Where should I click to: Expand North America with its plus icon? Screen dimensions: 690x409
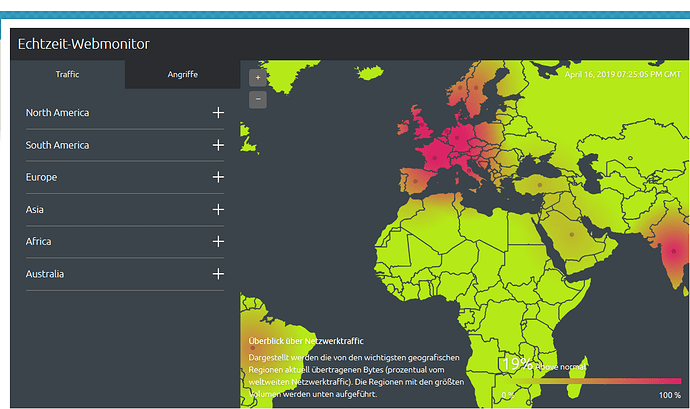[218, 113]
